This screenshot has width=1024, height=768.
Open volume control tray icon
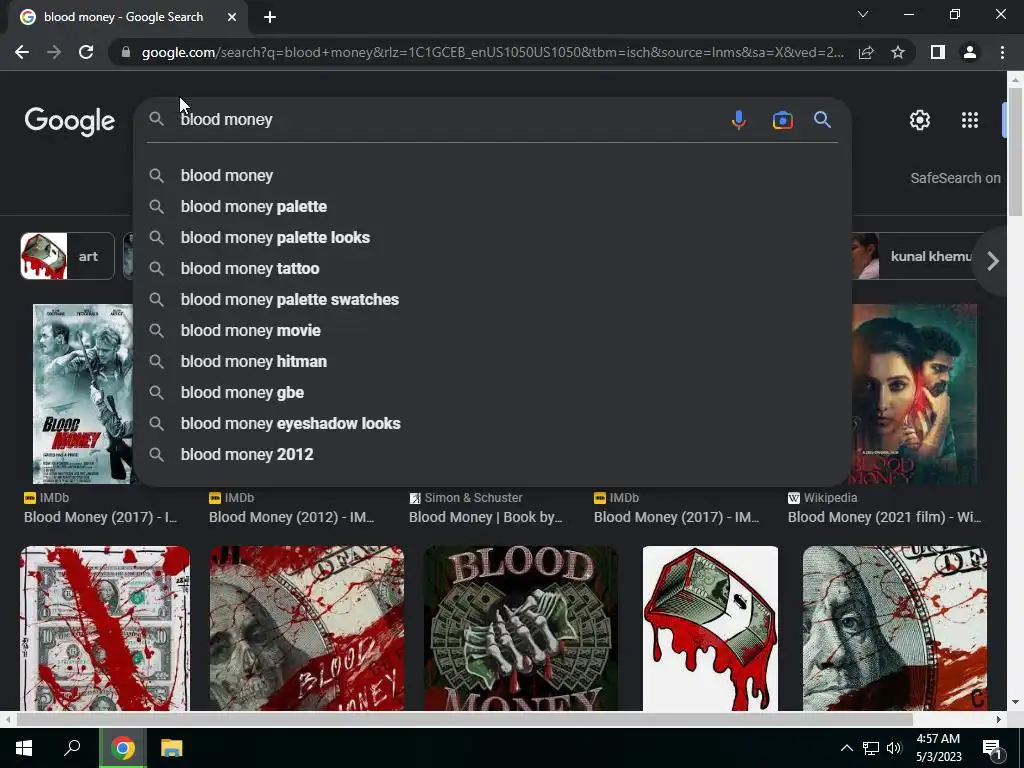click(x=894, y=748)
